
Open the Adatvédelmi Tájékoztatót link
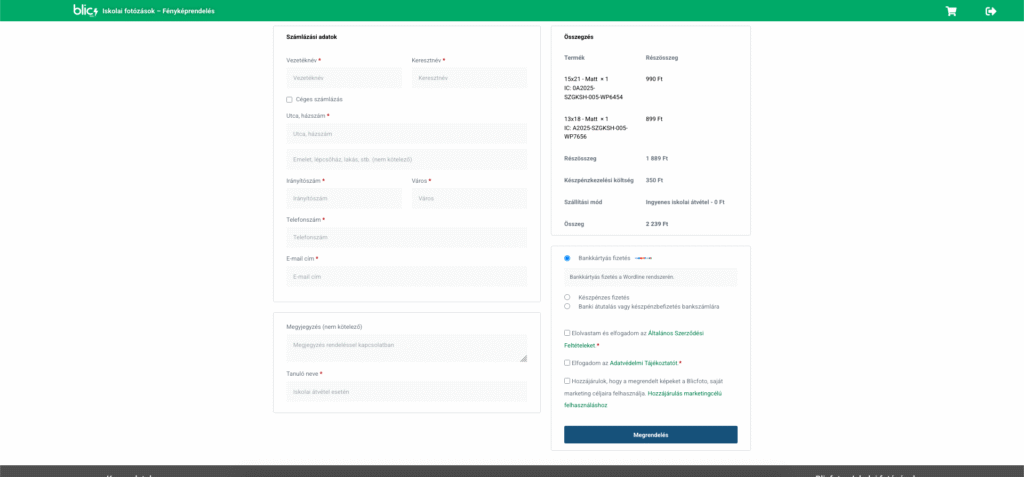643,363
